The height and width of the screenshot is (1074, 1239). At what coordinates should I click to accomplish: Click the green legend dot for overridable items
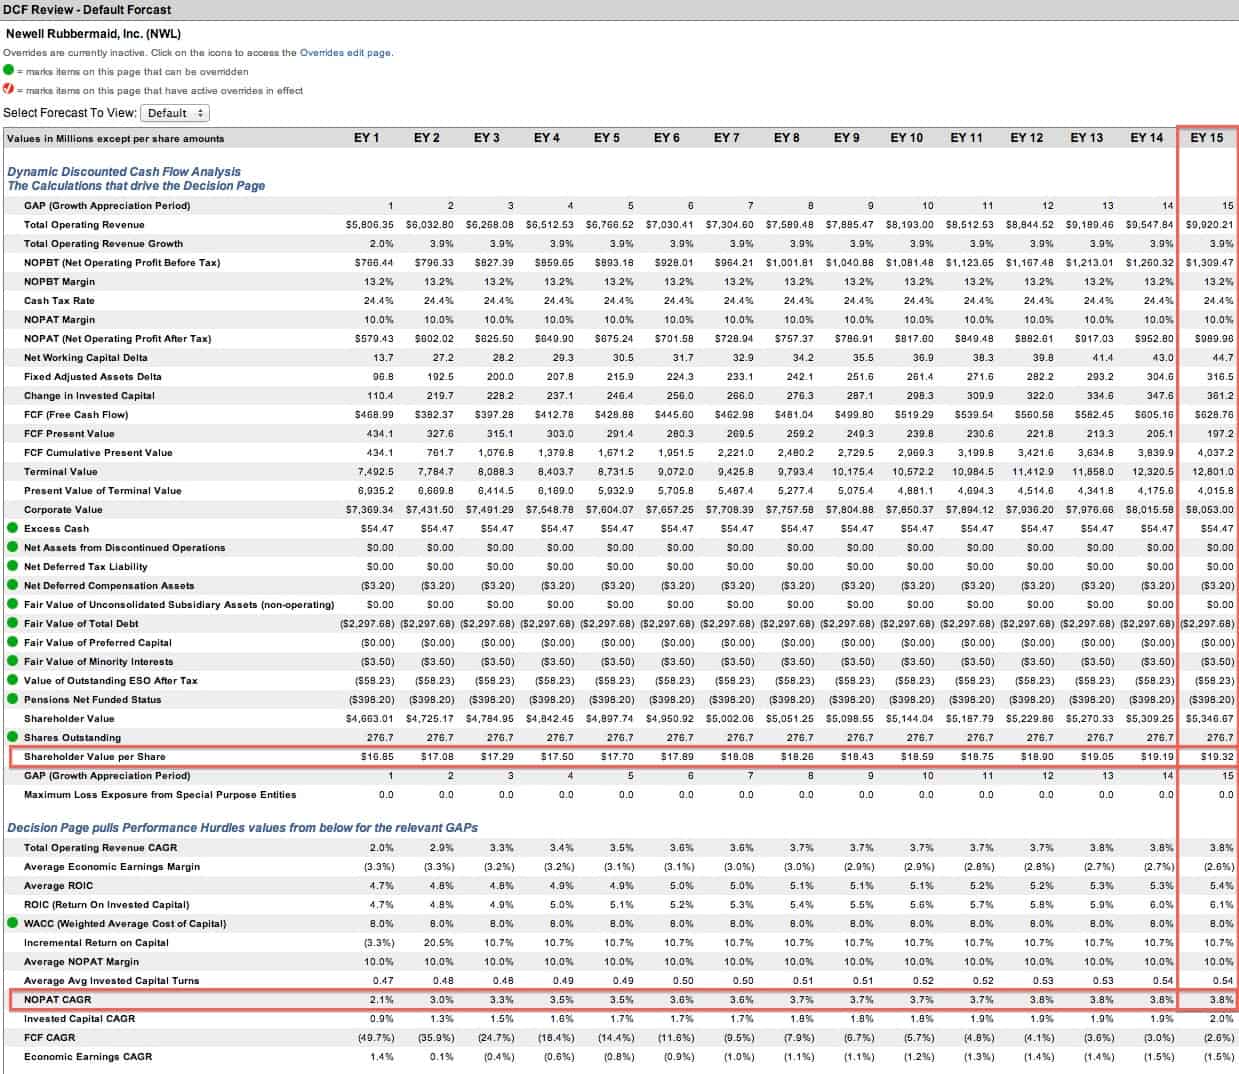click(x=9, y=71)
